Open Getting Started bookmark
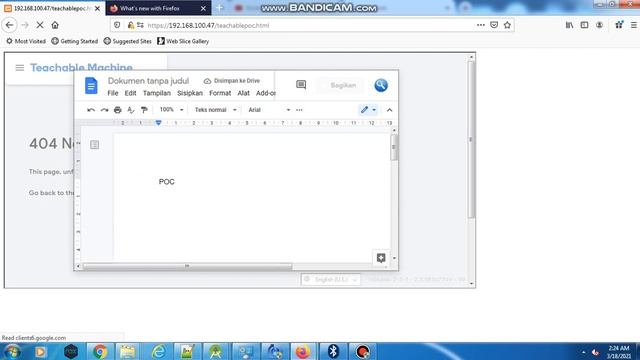This screenshot has height=360, width=640. [x=75, y=41]
